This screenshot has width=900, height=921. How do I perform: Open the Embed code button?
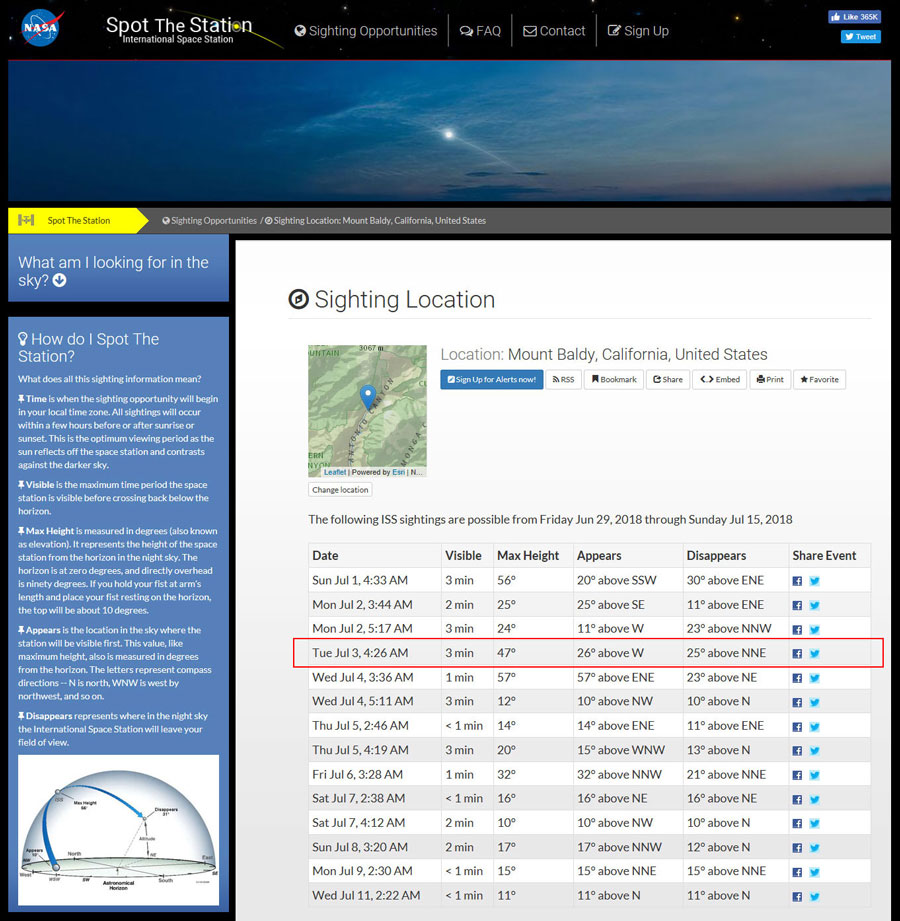[x=720, y=380]
